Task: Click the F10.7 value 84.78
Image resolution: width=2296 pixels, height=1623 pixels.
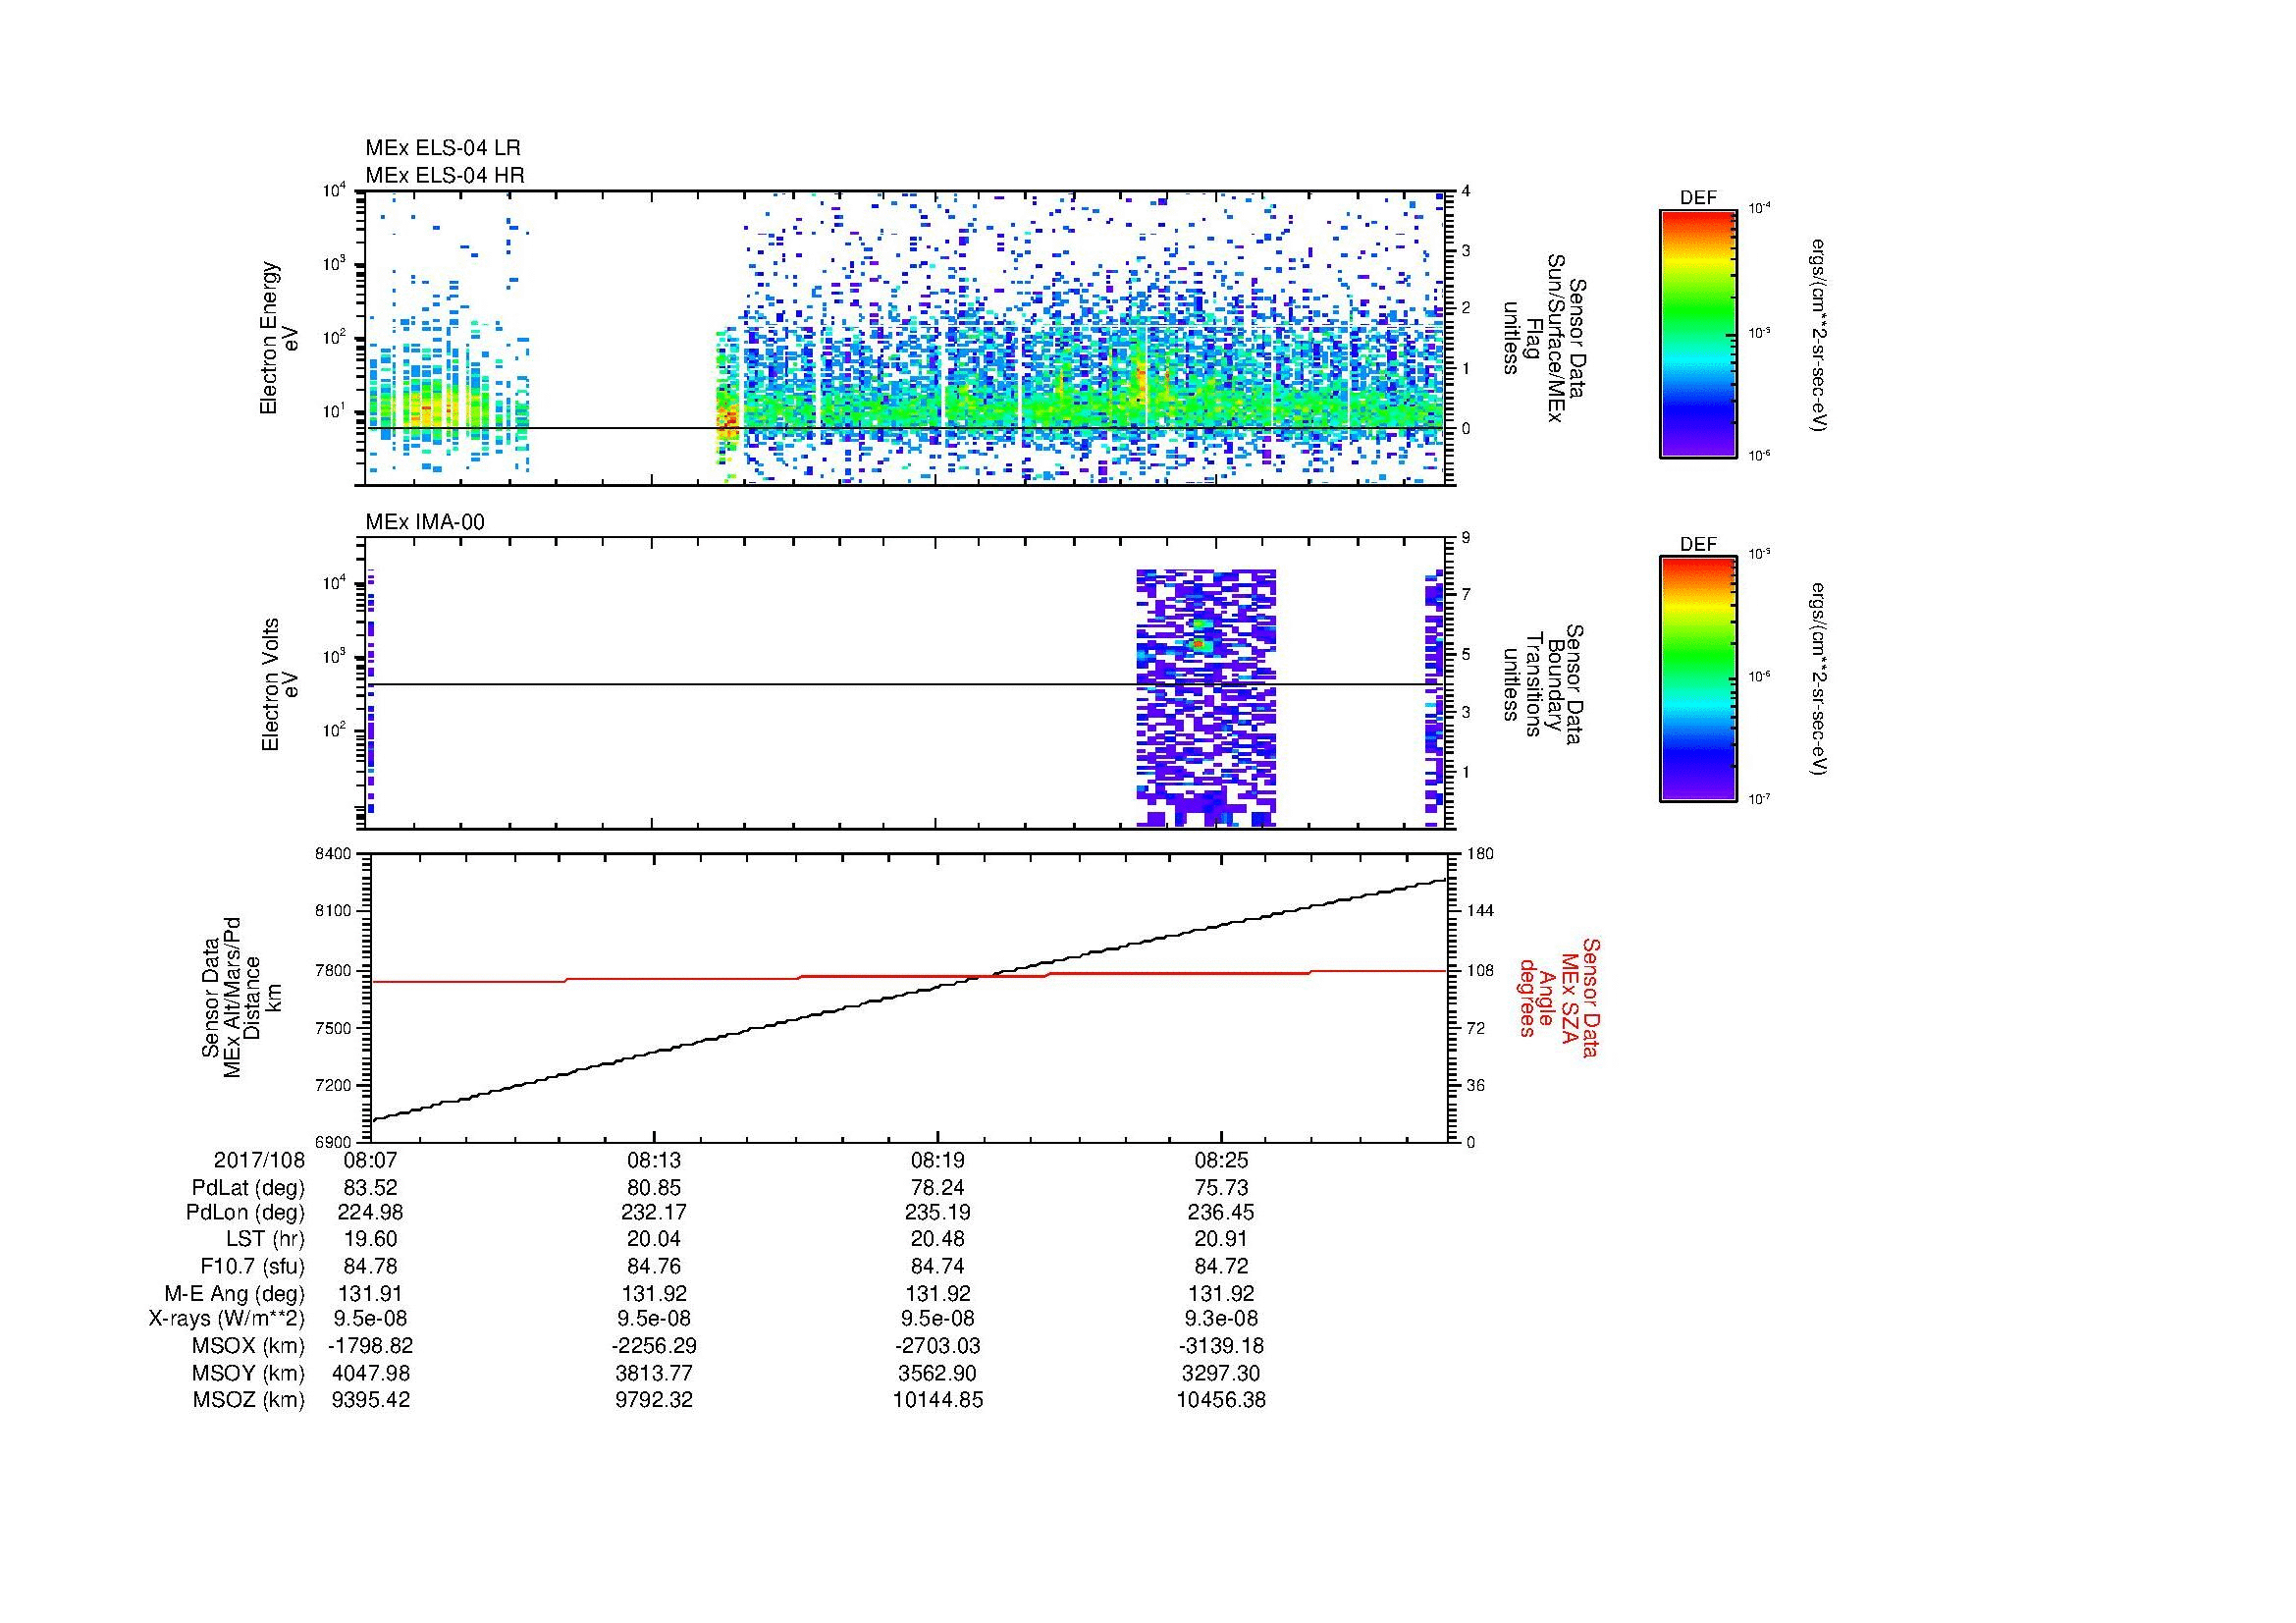Action: pos(371,1266)
